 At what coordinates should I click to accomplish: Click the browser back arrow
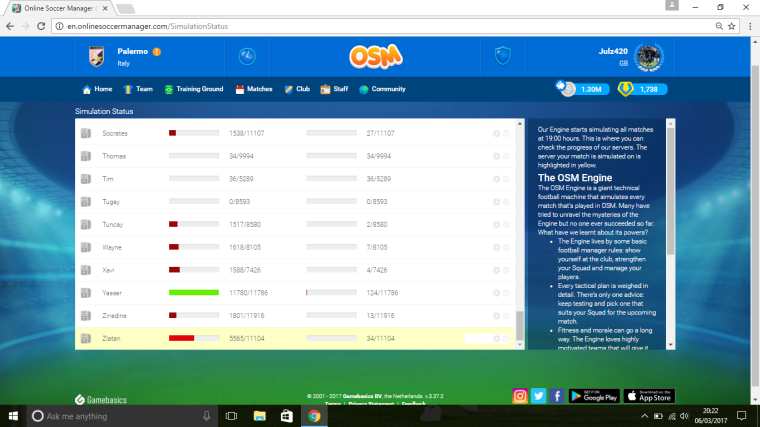click(10, 26)
